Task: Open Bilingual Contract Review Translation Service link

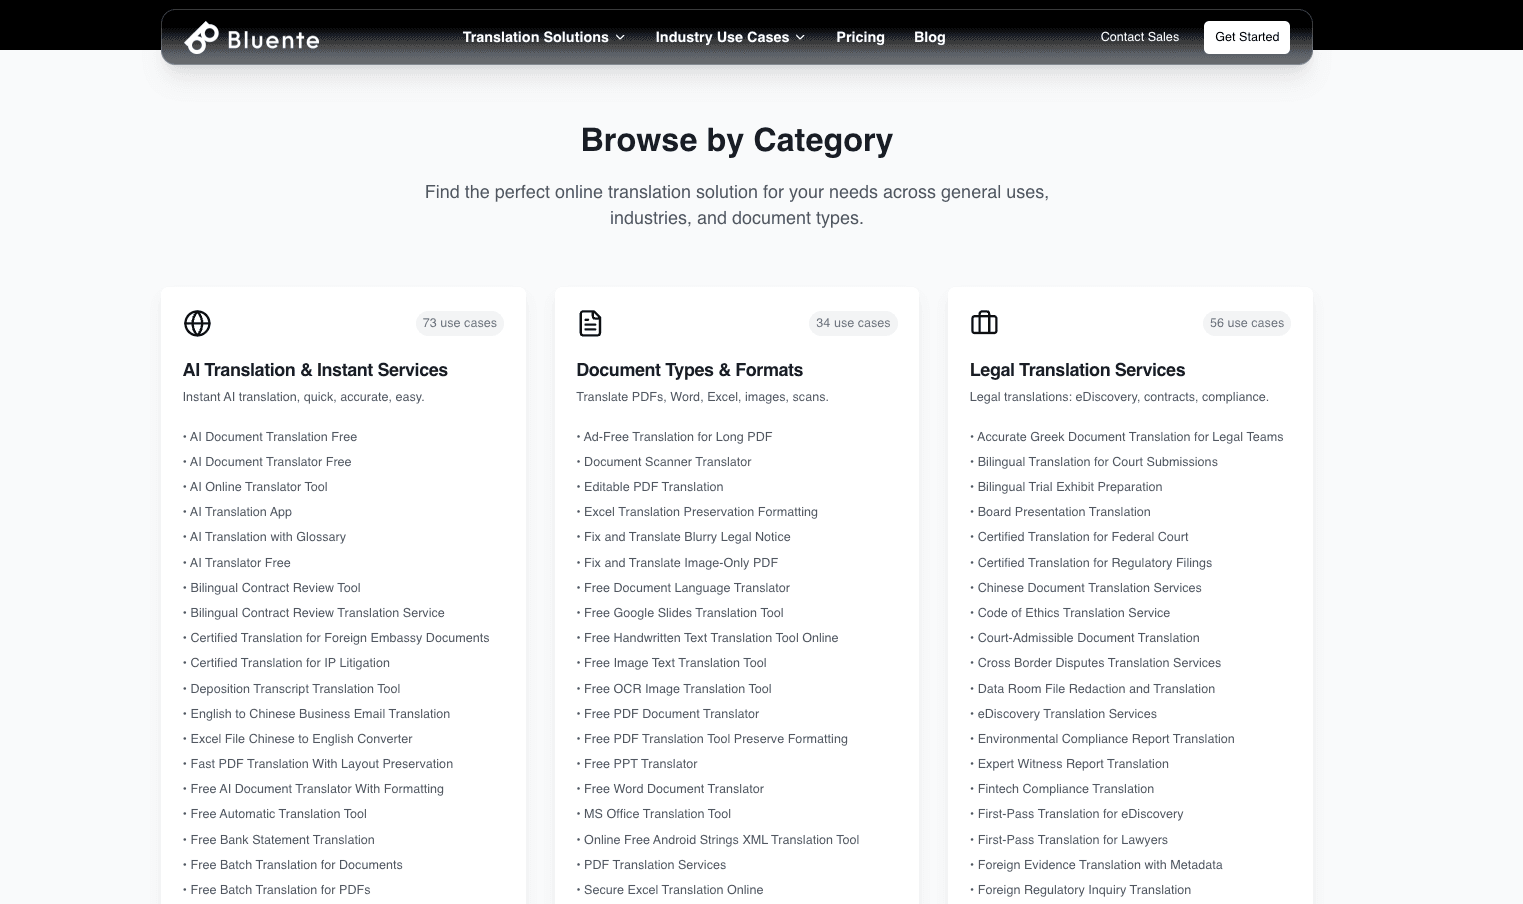Action: click(317, 613)
